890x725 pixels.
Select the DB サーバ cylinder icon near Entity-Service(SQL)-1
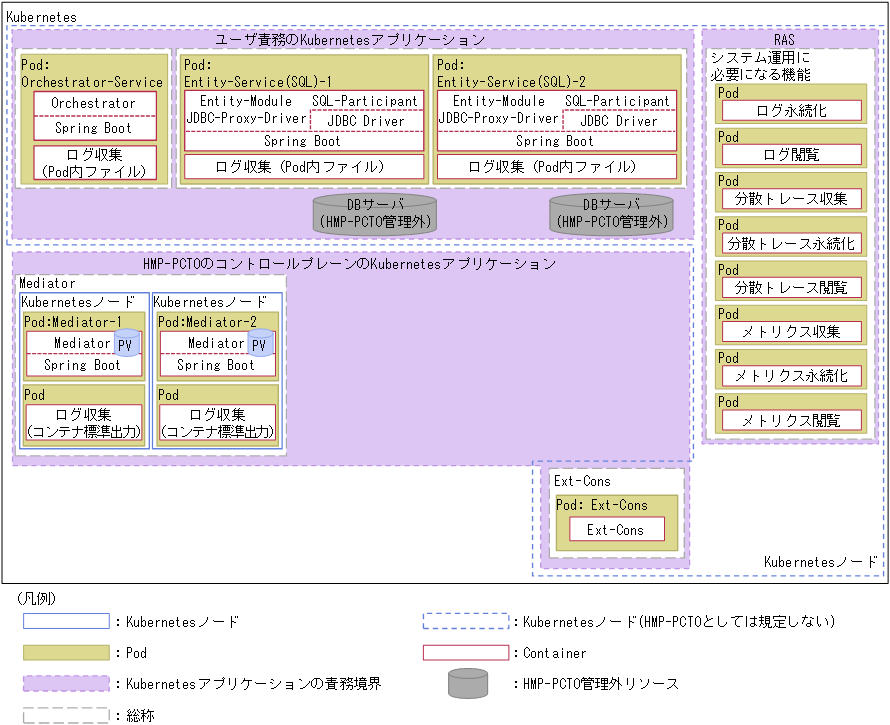tap(375, 211)
